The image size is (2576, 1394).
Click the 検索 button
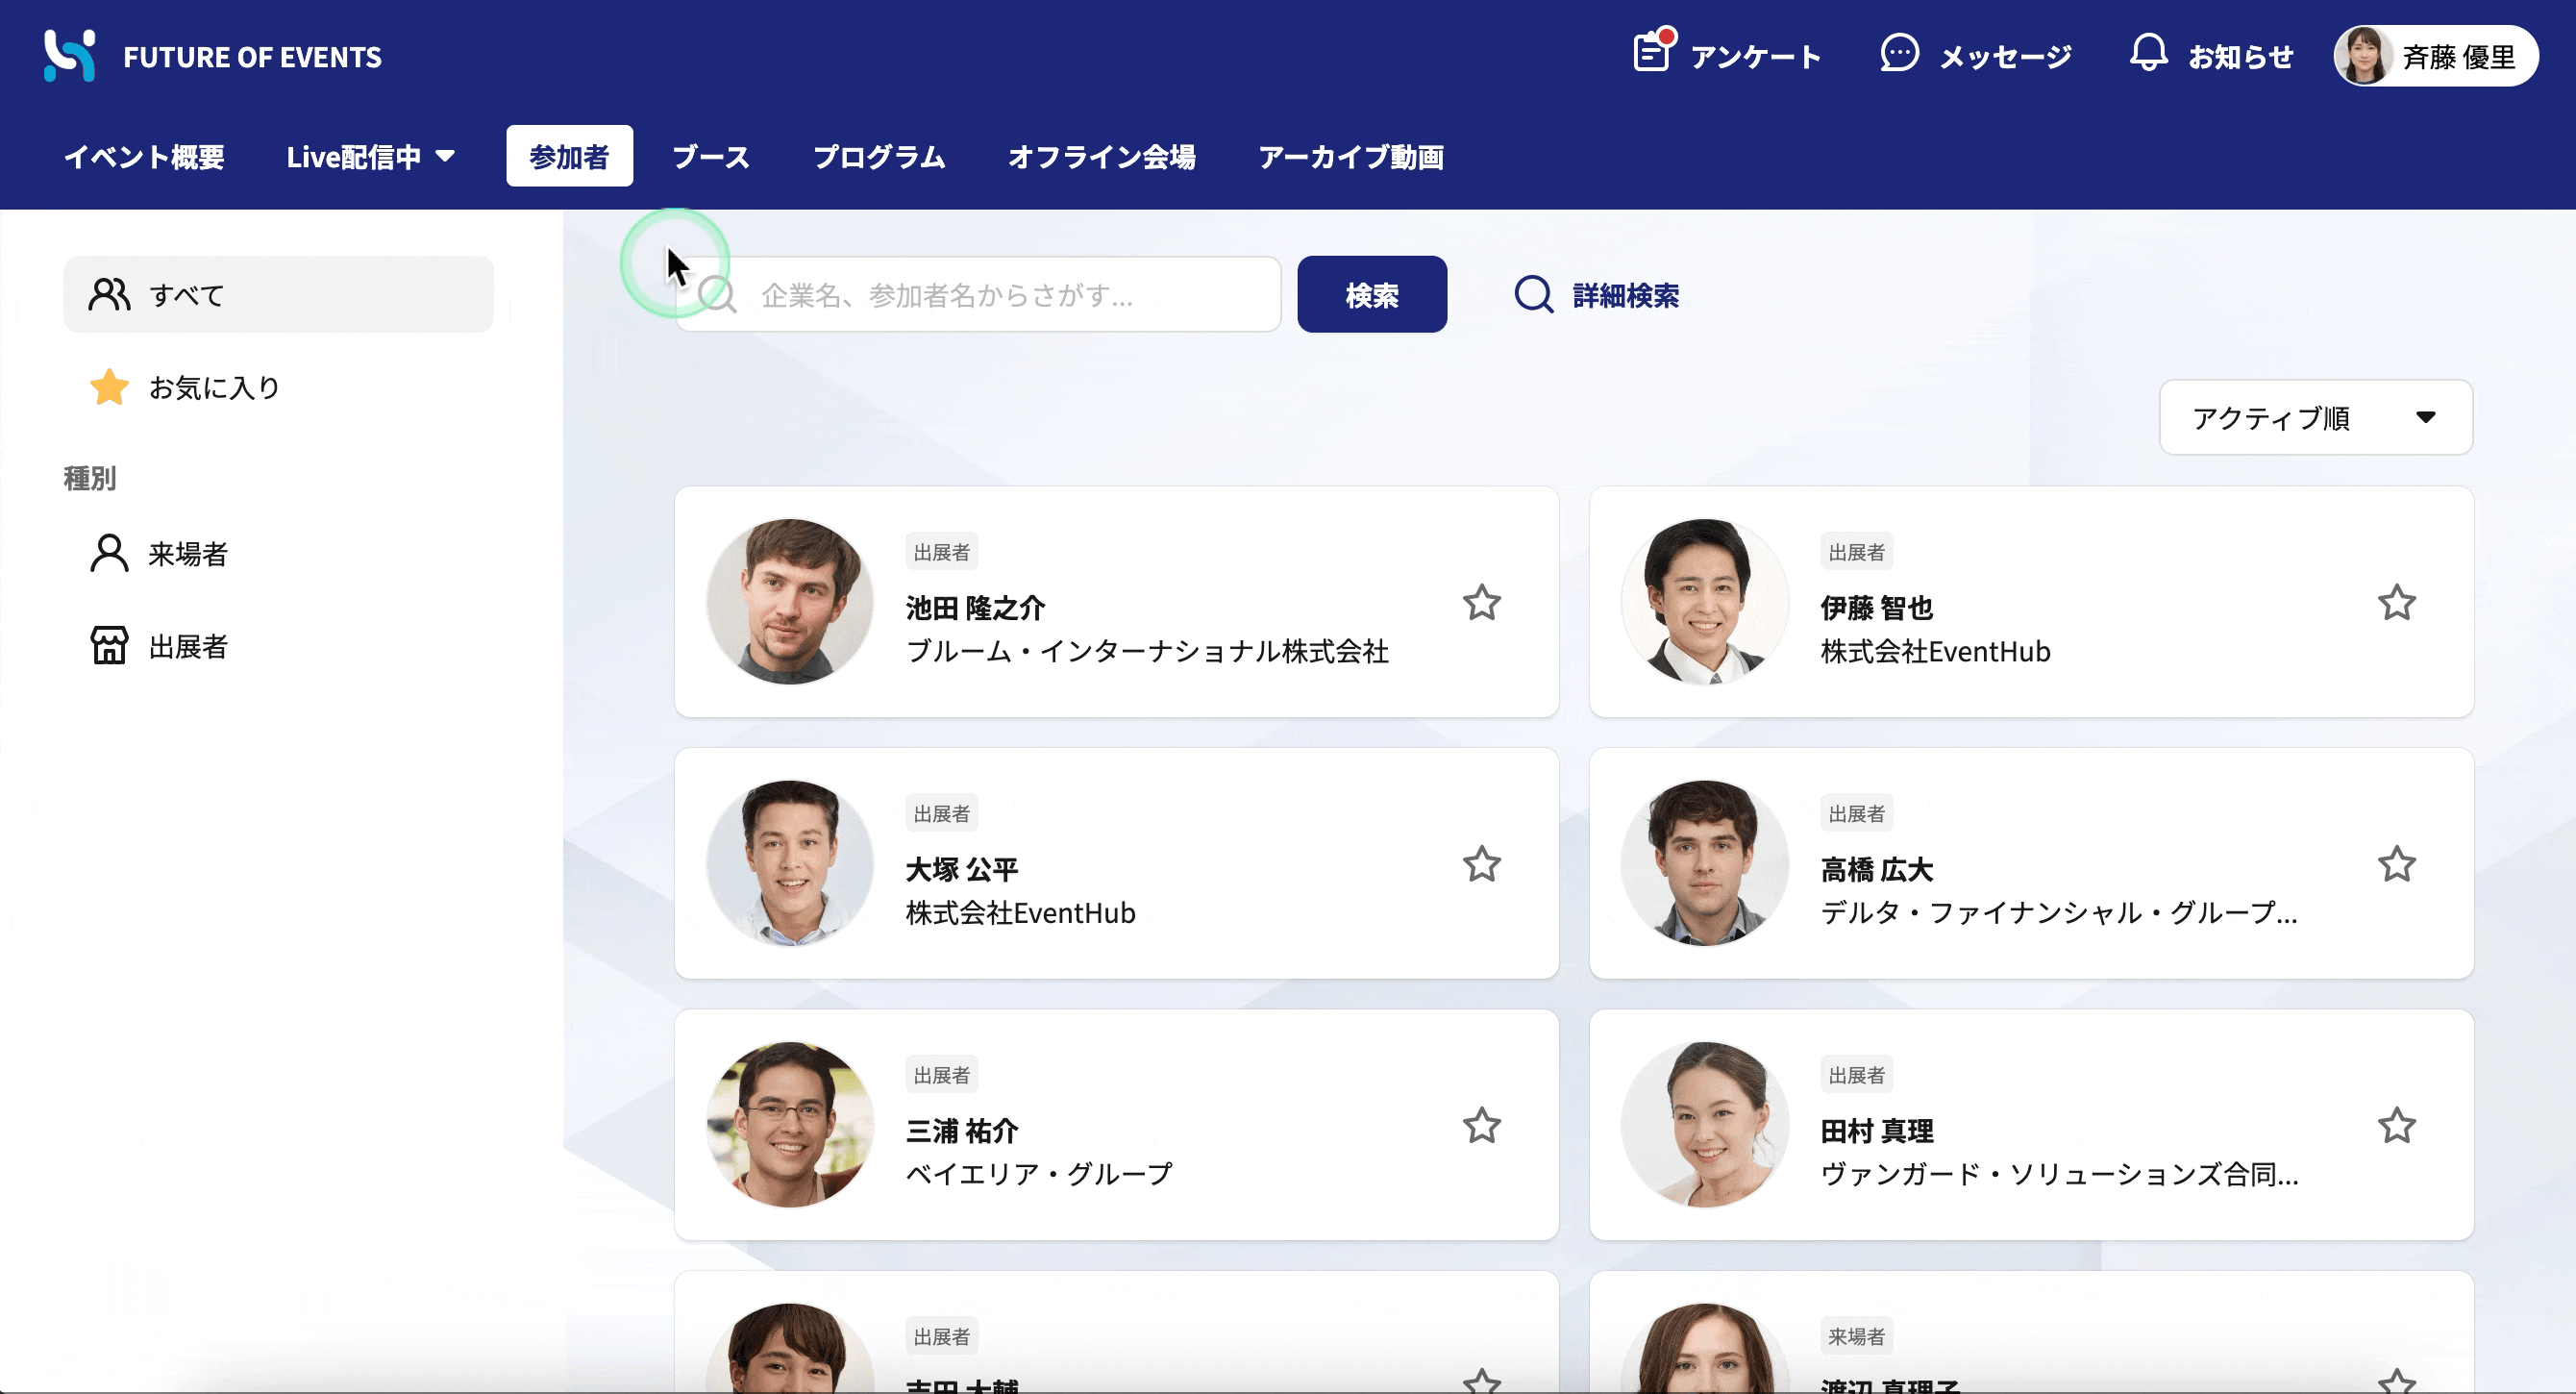pos(1372,294)
